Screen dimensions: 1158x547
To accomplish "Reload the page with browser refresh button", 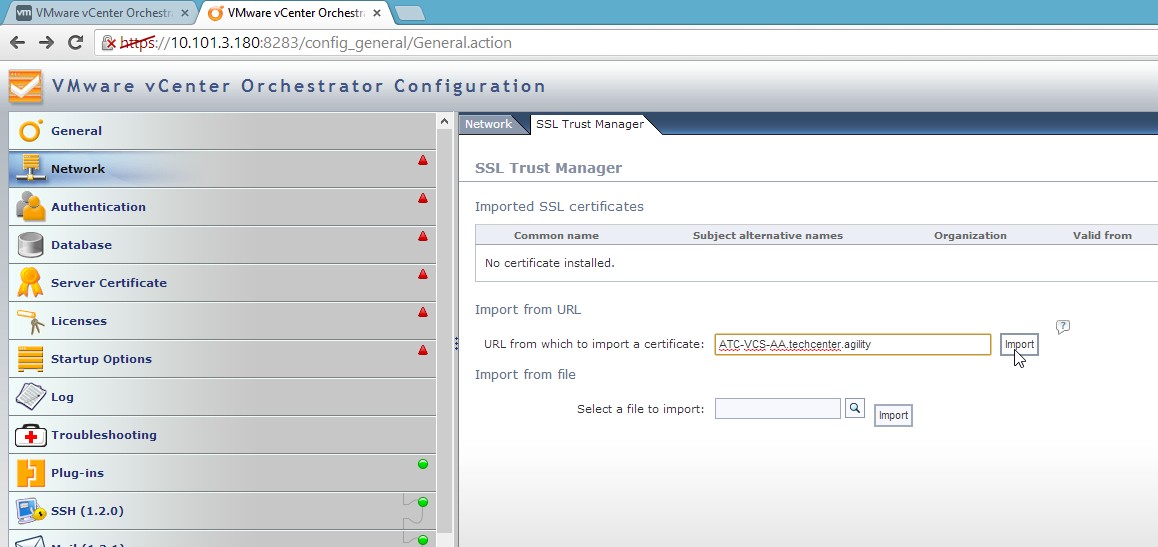I will (75, 43).
